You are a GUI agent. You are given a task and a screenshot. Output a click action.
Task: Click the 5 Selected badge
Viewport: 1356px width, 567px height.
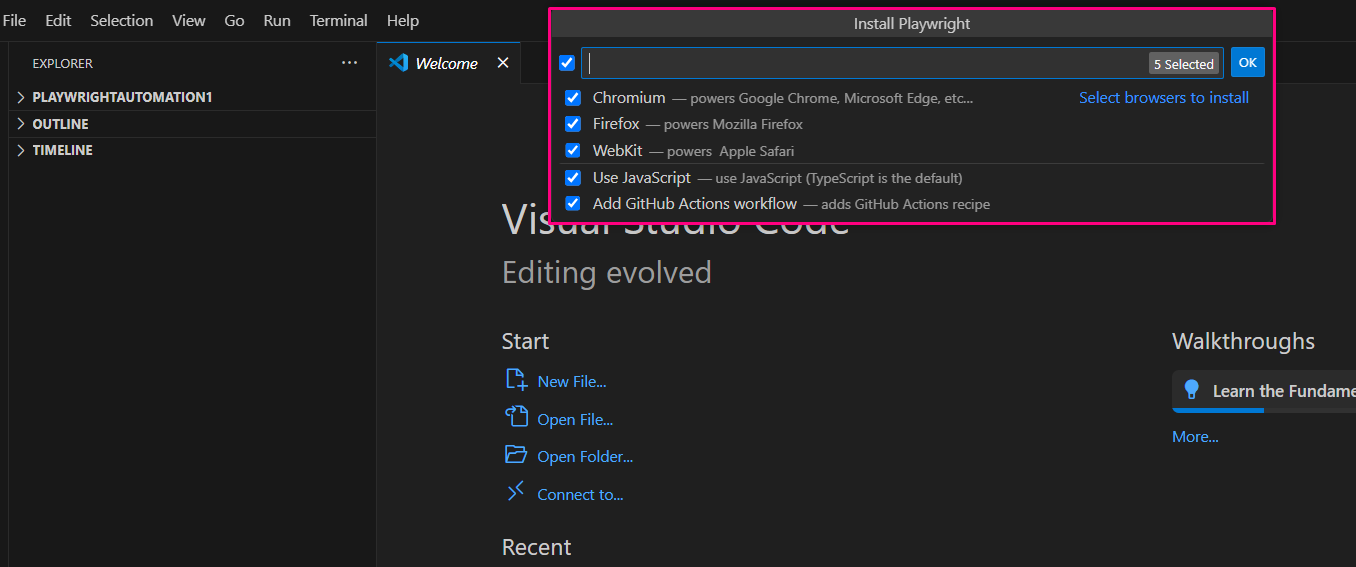pos(1184,64)
